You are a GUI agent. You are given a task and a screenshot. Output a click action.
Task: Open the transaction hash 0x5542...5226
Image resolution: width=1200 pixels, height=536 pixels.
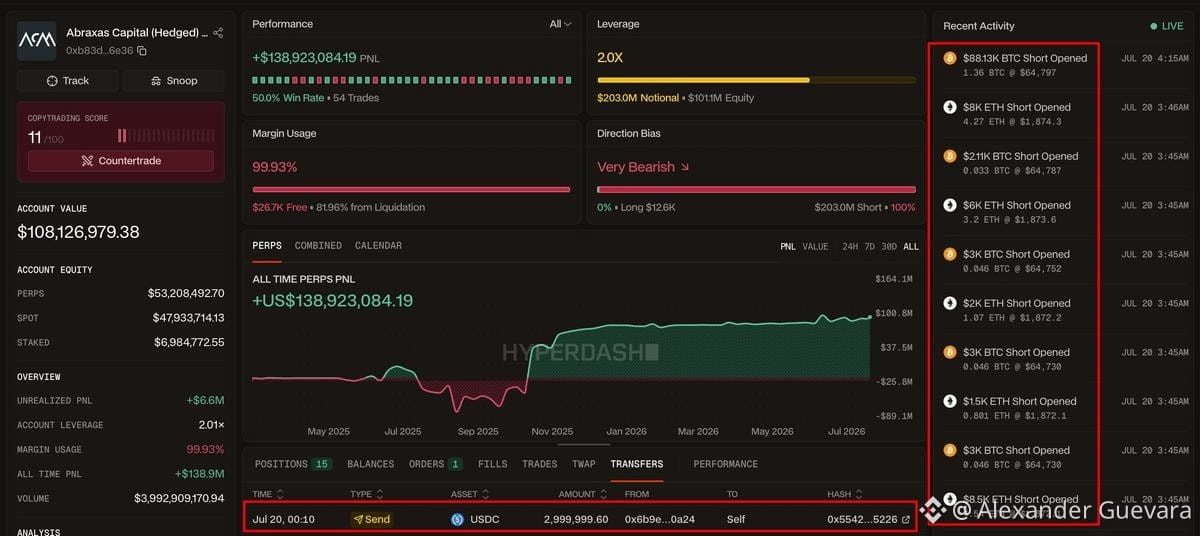pyautogui.click(x=862, y=519)
